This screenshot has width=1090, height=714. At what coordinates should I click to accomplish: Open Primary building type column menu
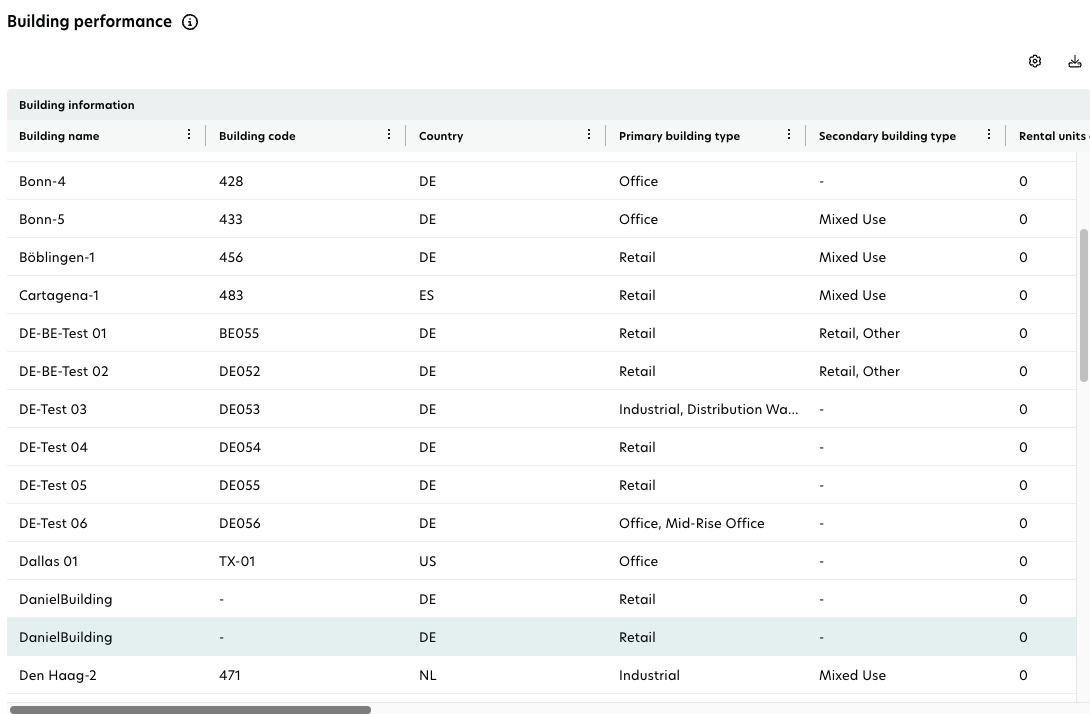point(789,134)
